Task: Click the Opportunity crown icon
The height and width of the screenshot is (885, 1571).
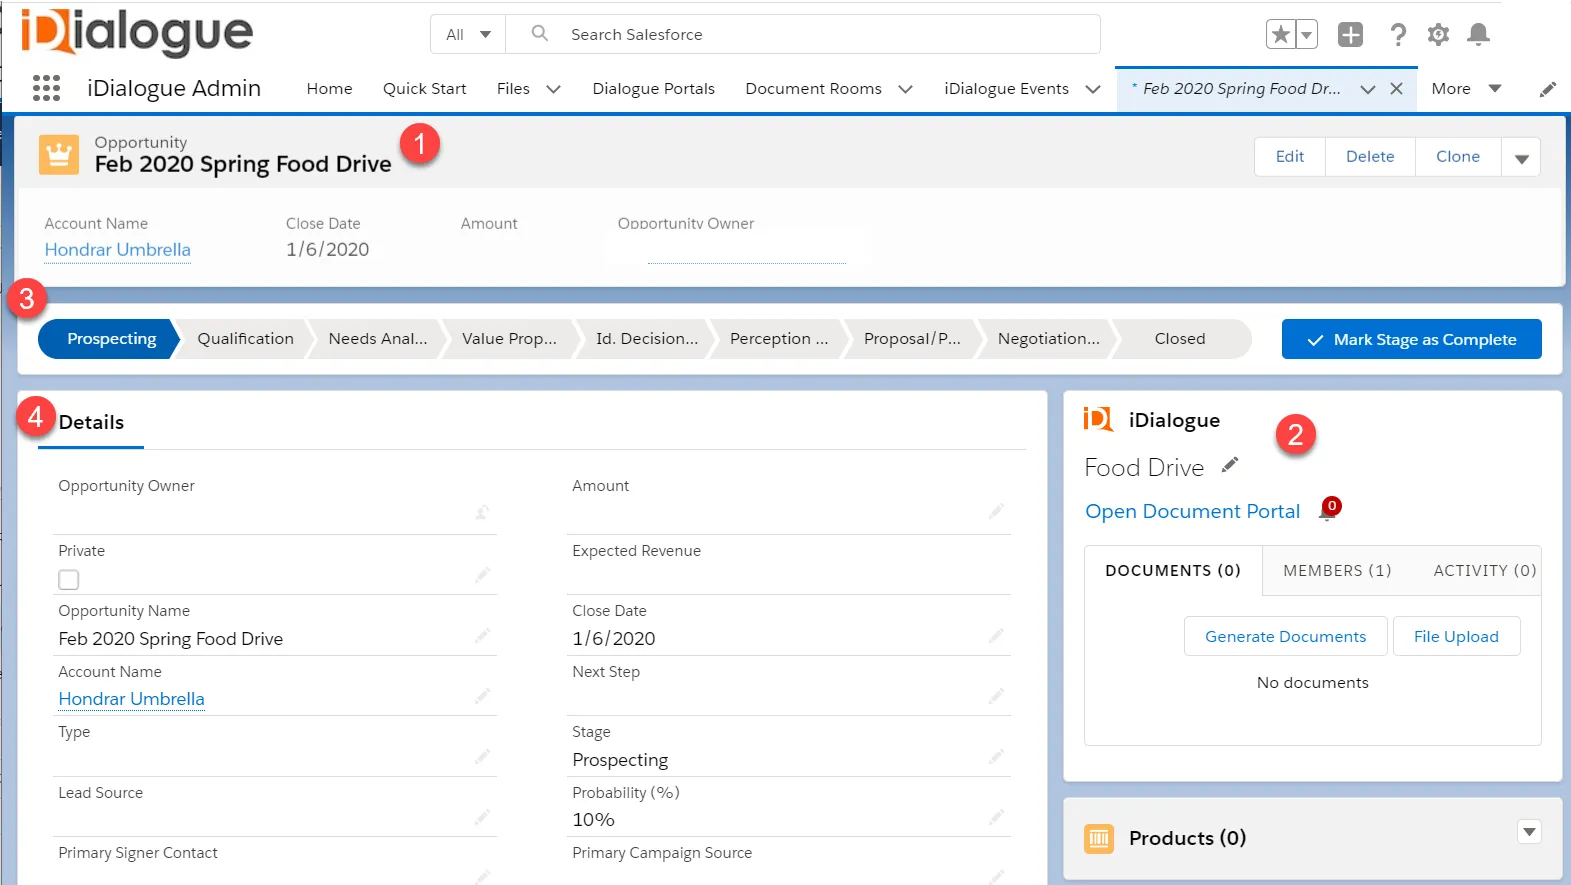Action: 59,155
